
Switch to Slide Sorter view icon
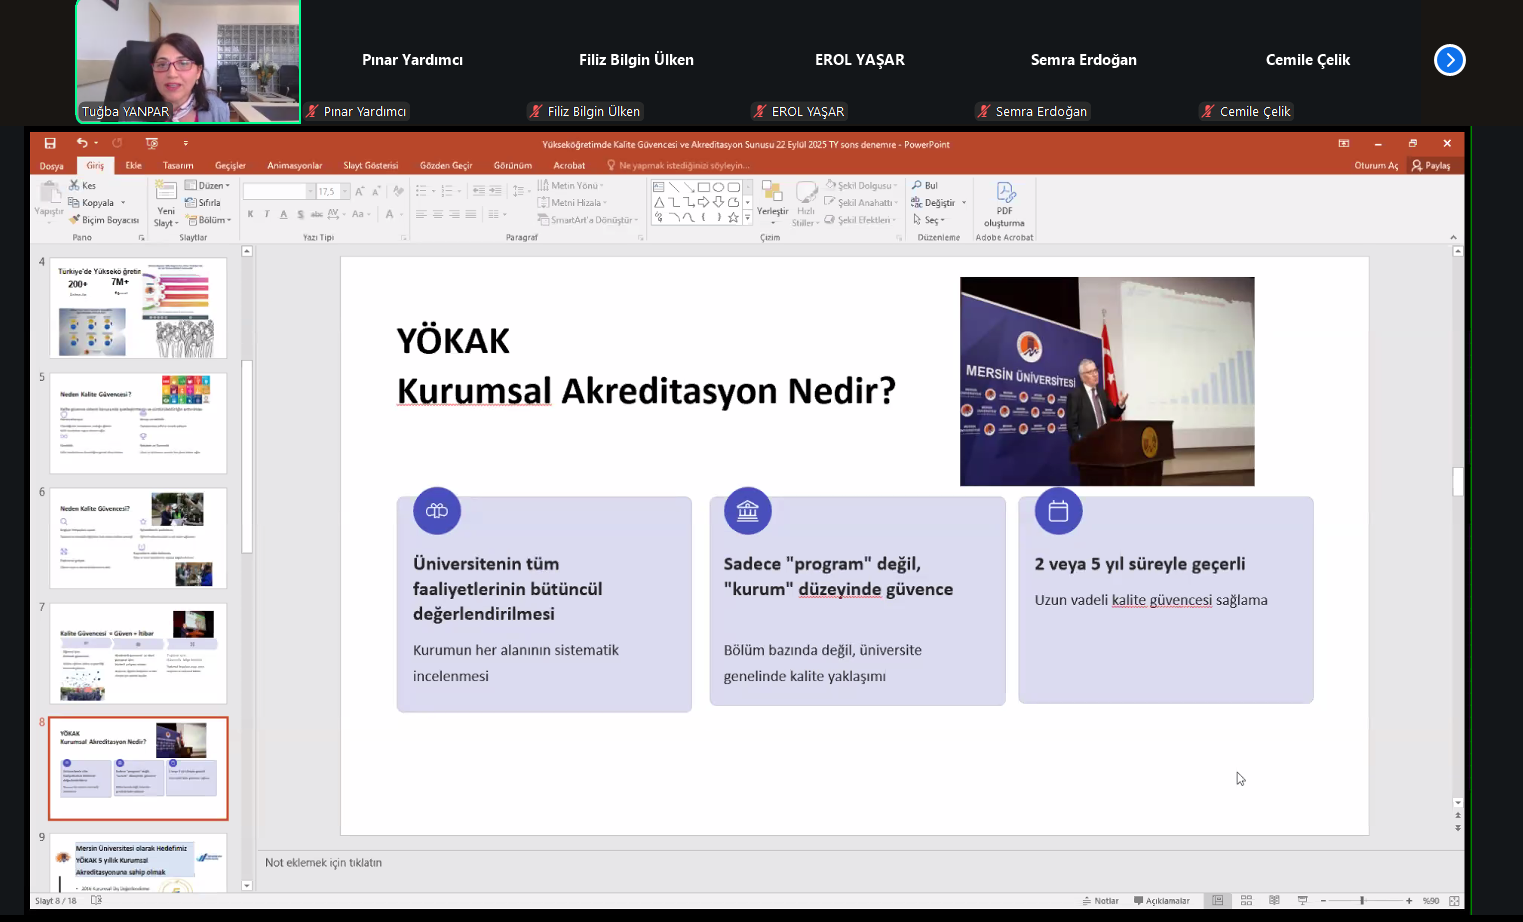coord(1246,901)
